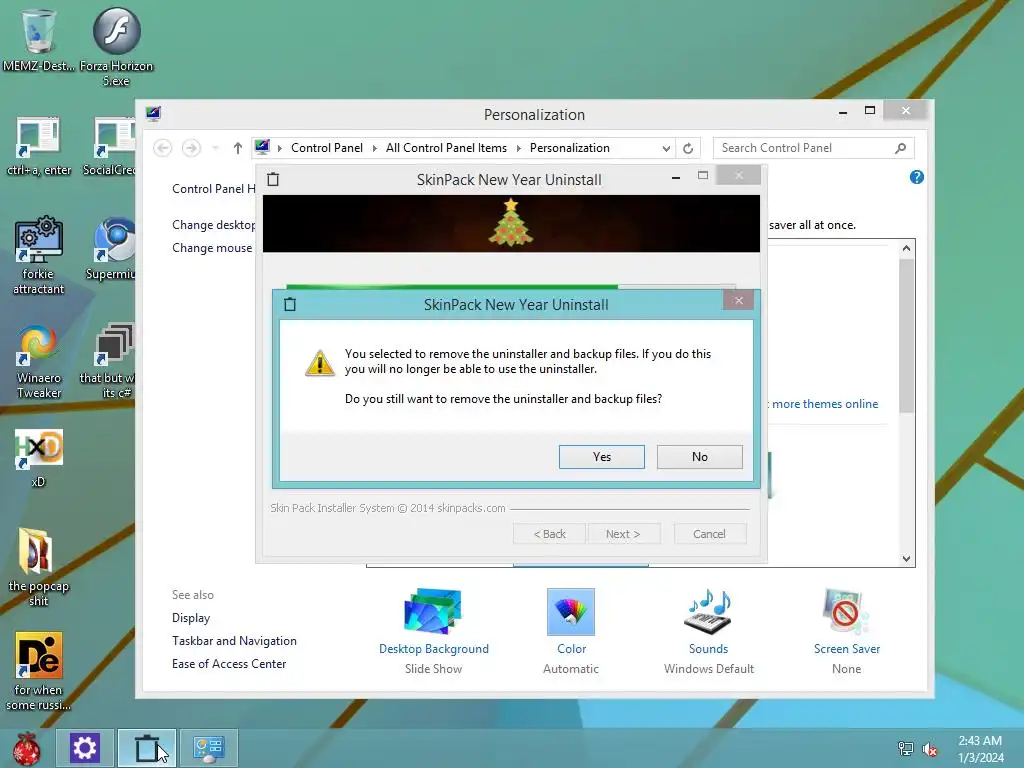Screen dimensions: 1024x768
Task: Click the 'Change desktop' link in the sidebar
Action: (214, 225)
